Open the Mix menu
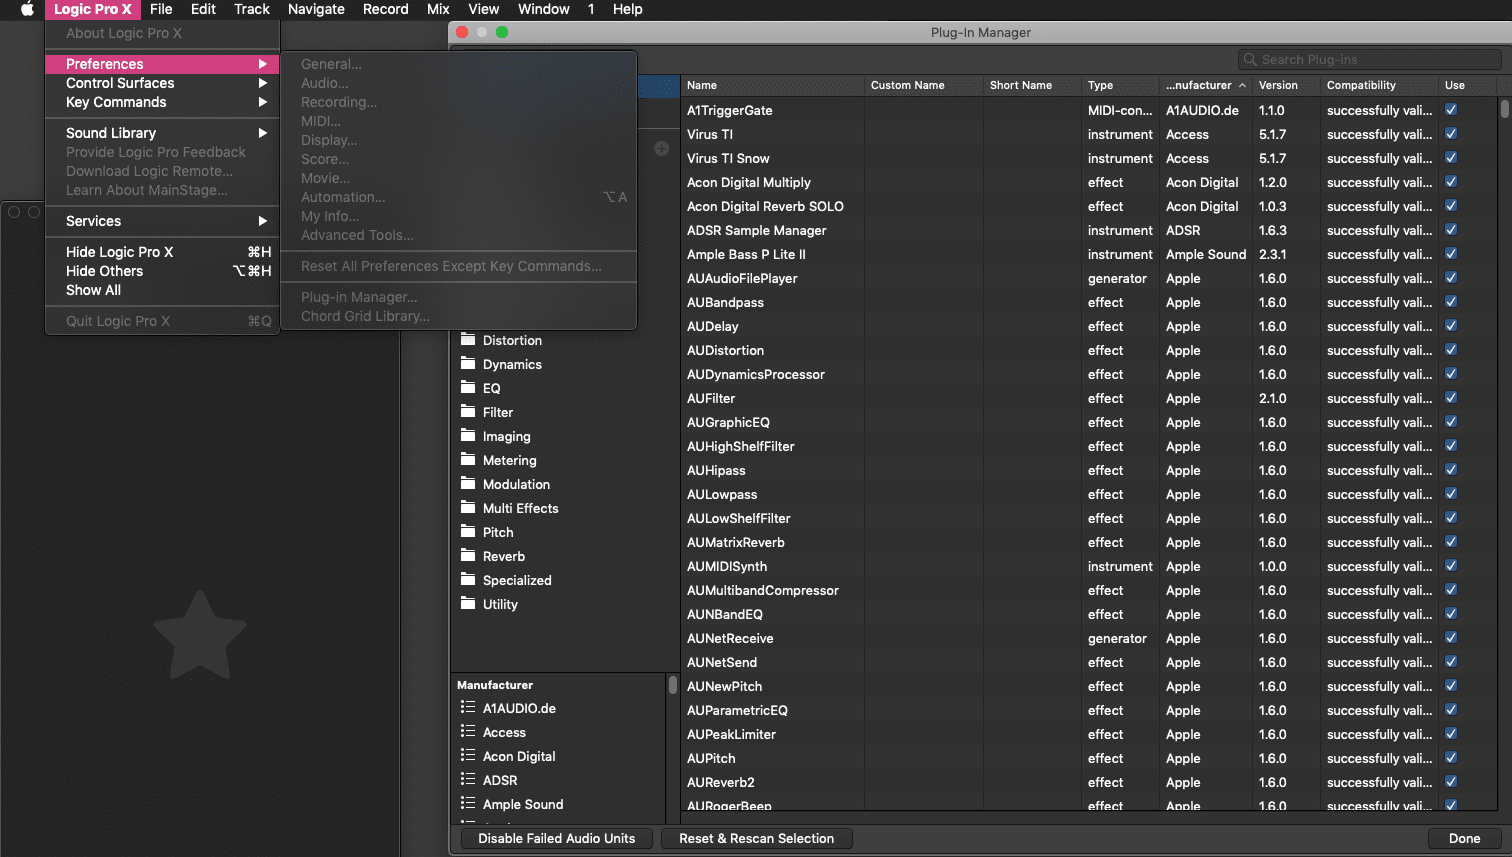This screenshot has width=1512, height=857. (x=438, y=9)
